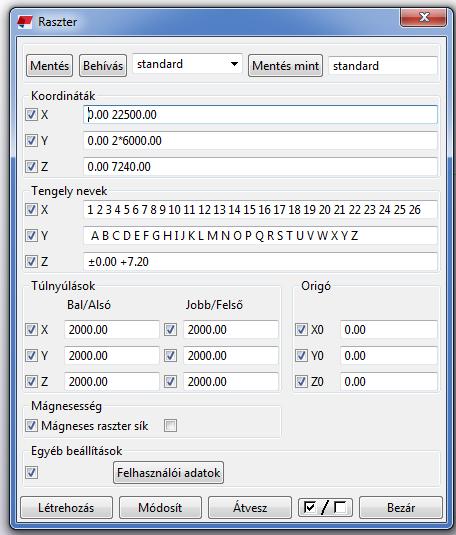Click the Átvesz button

click(250, 508)
